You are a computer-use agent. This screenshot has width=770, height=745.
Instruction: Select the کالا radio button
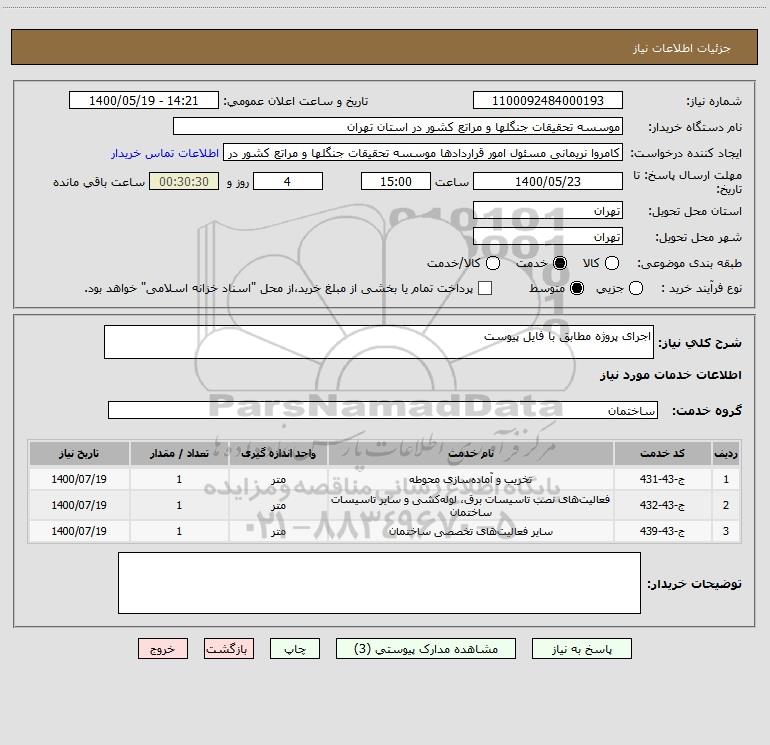611,263
